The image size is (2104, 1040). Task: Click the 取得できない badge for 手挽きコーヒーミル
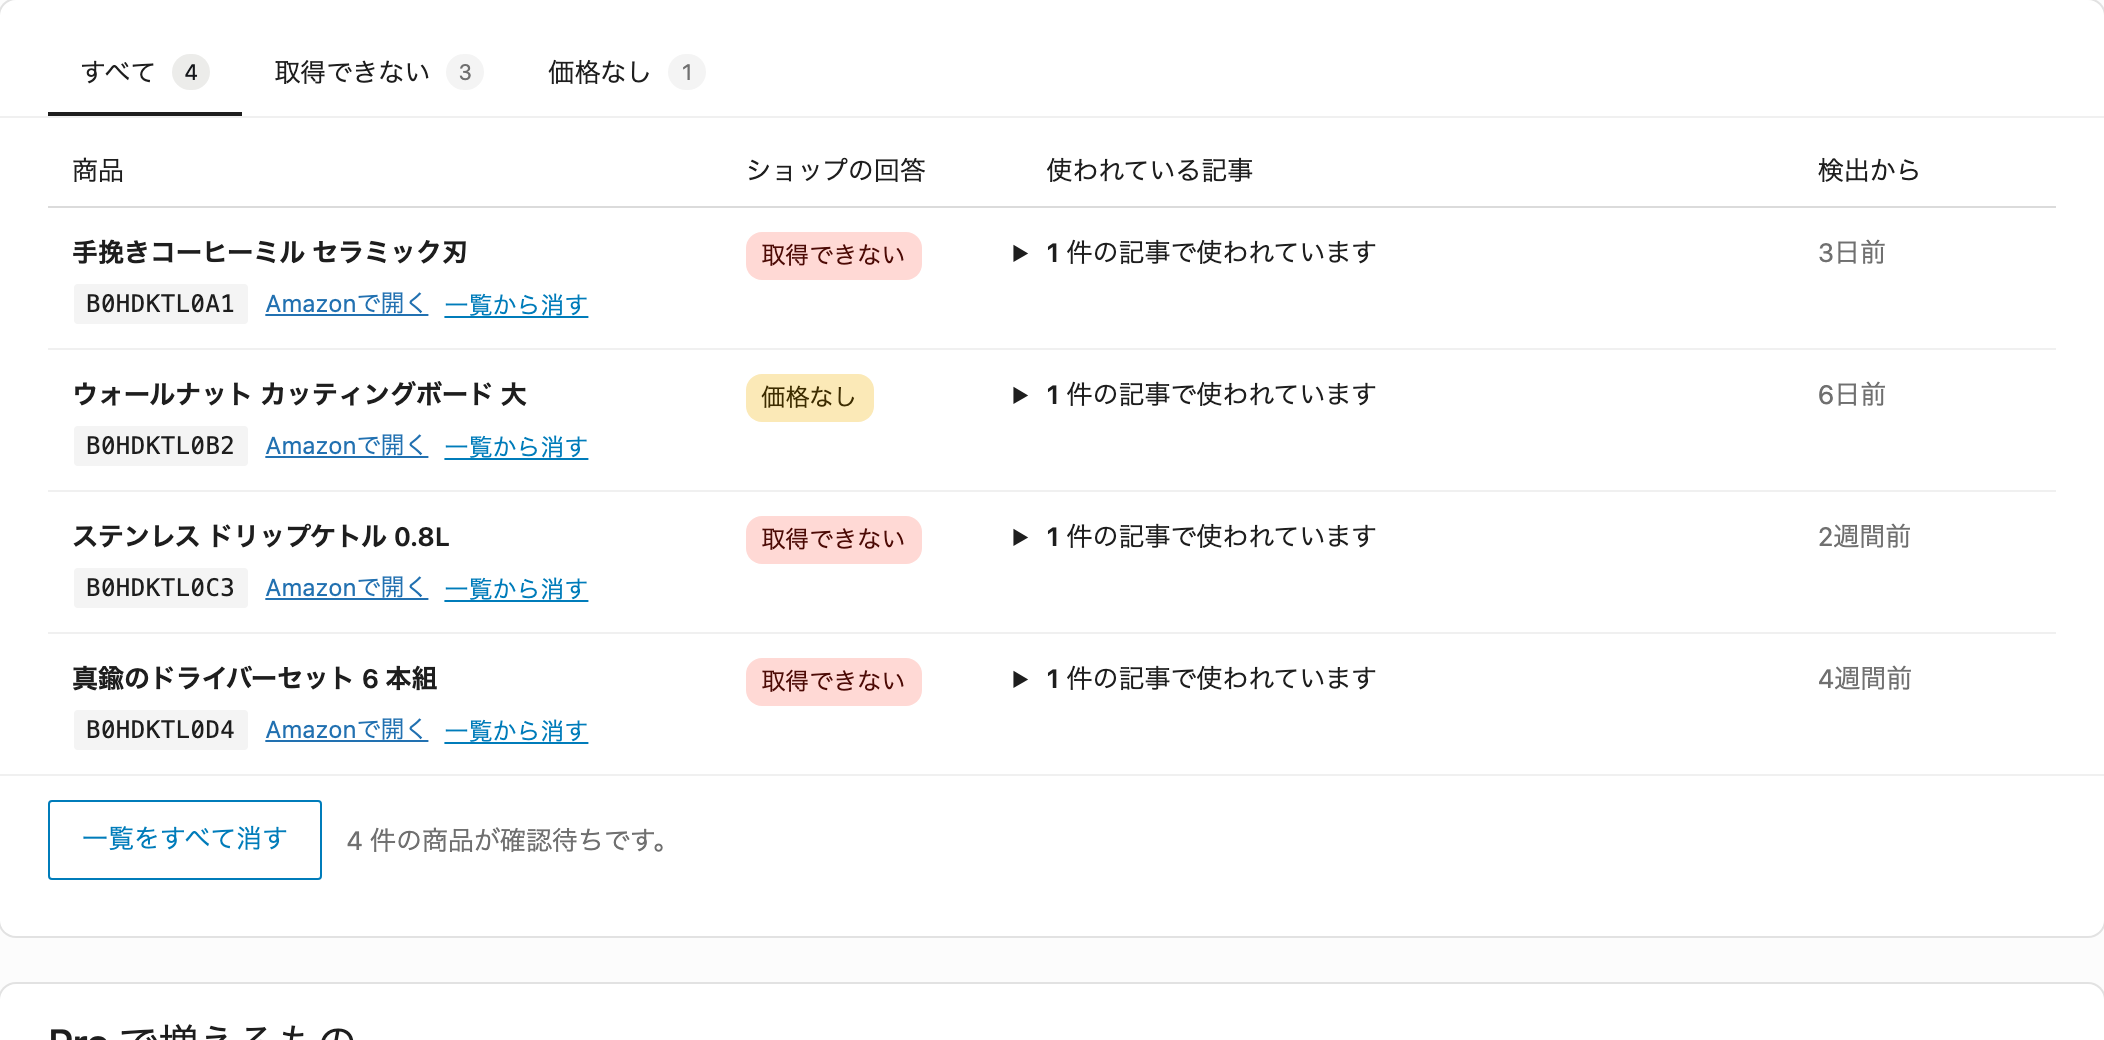(x=833, y=256)
